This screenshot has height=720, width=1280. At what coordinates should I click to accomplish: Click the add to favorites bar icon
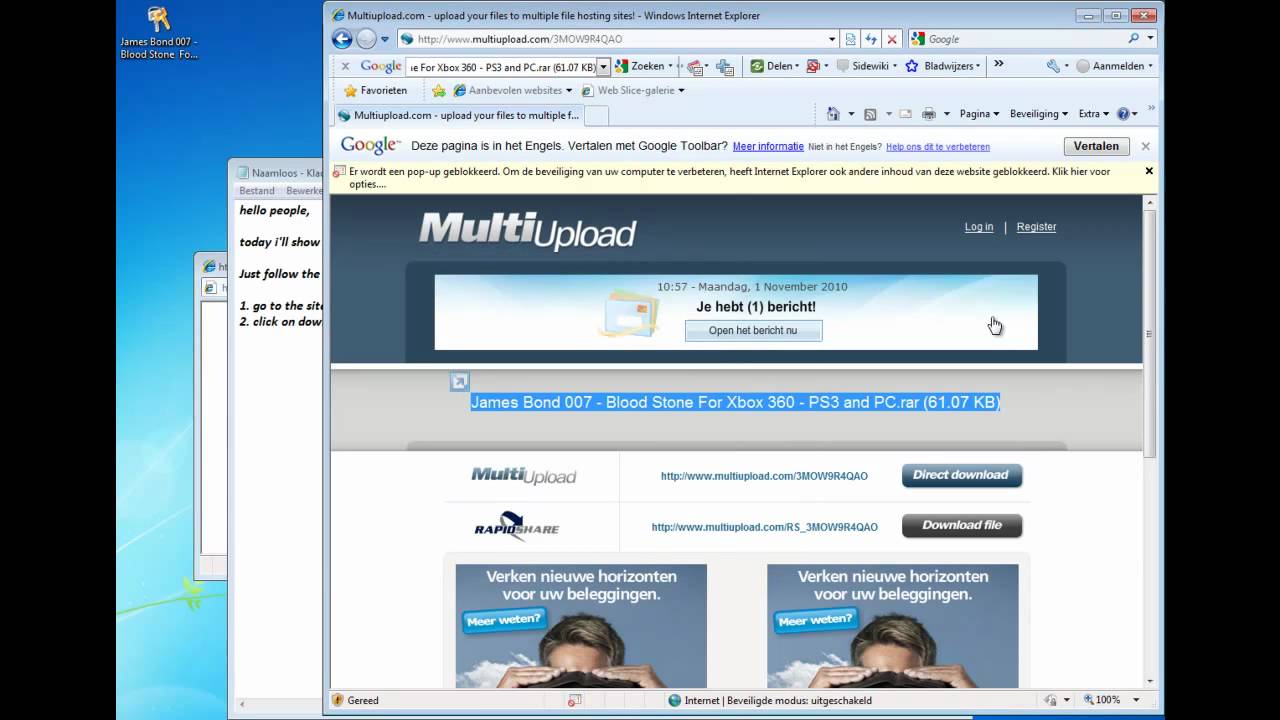[x=439, y=90]
